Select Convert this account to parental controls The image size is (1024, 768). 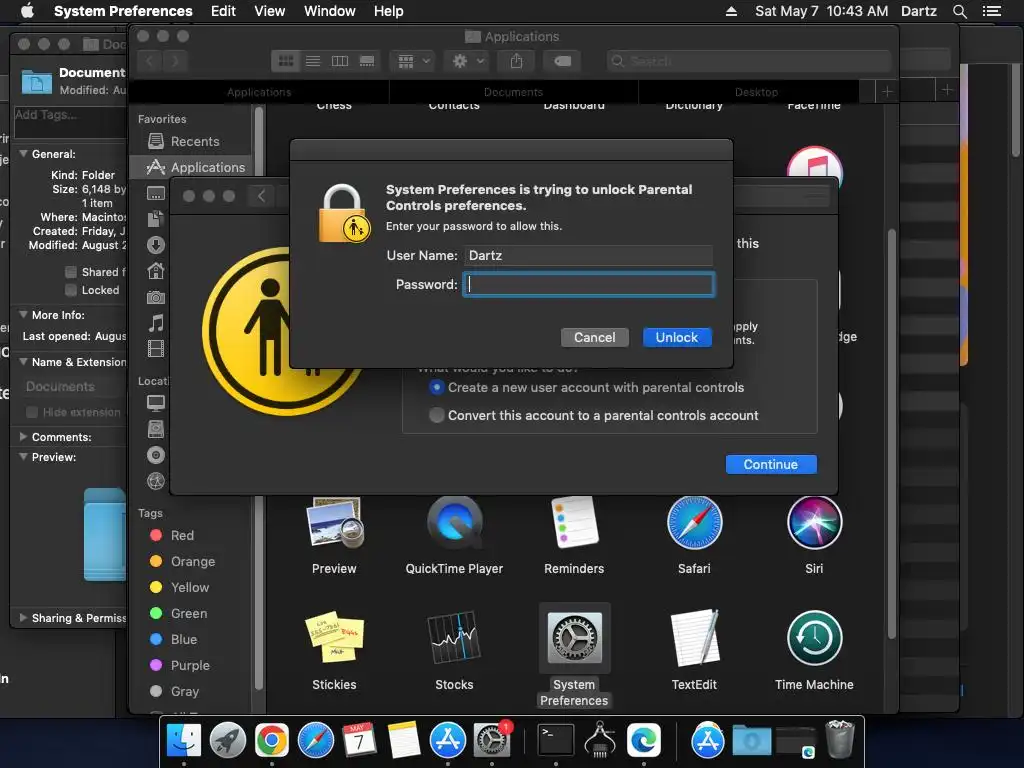(437, 415)
